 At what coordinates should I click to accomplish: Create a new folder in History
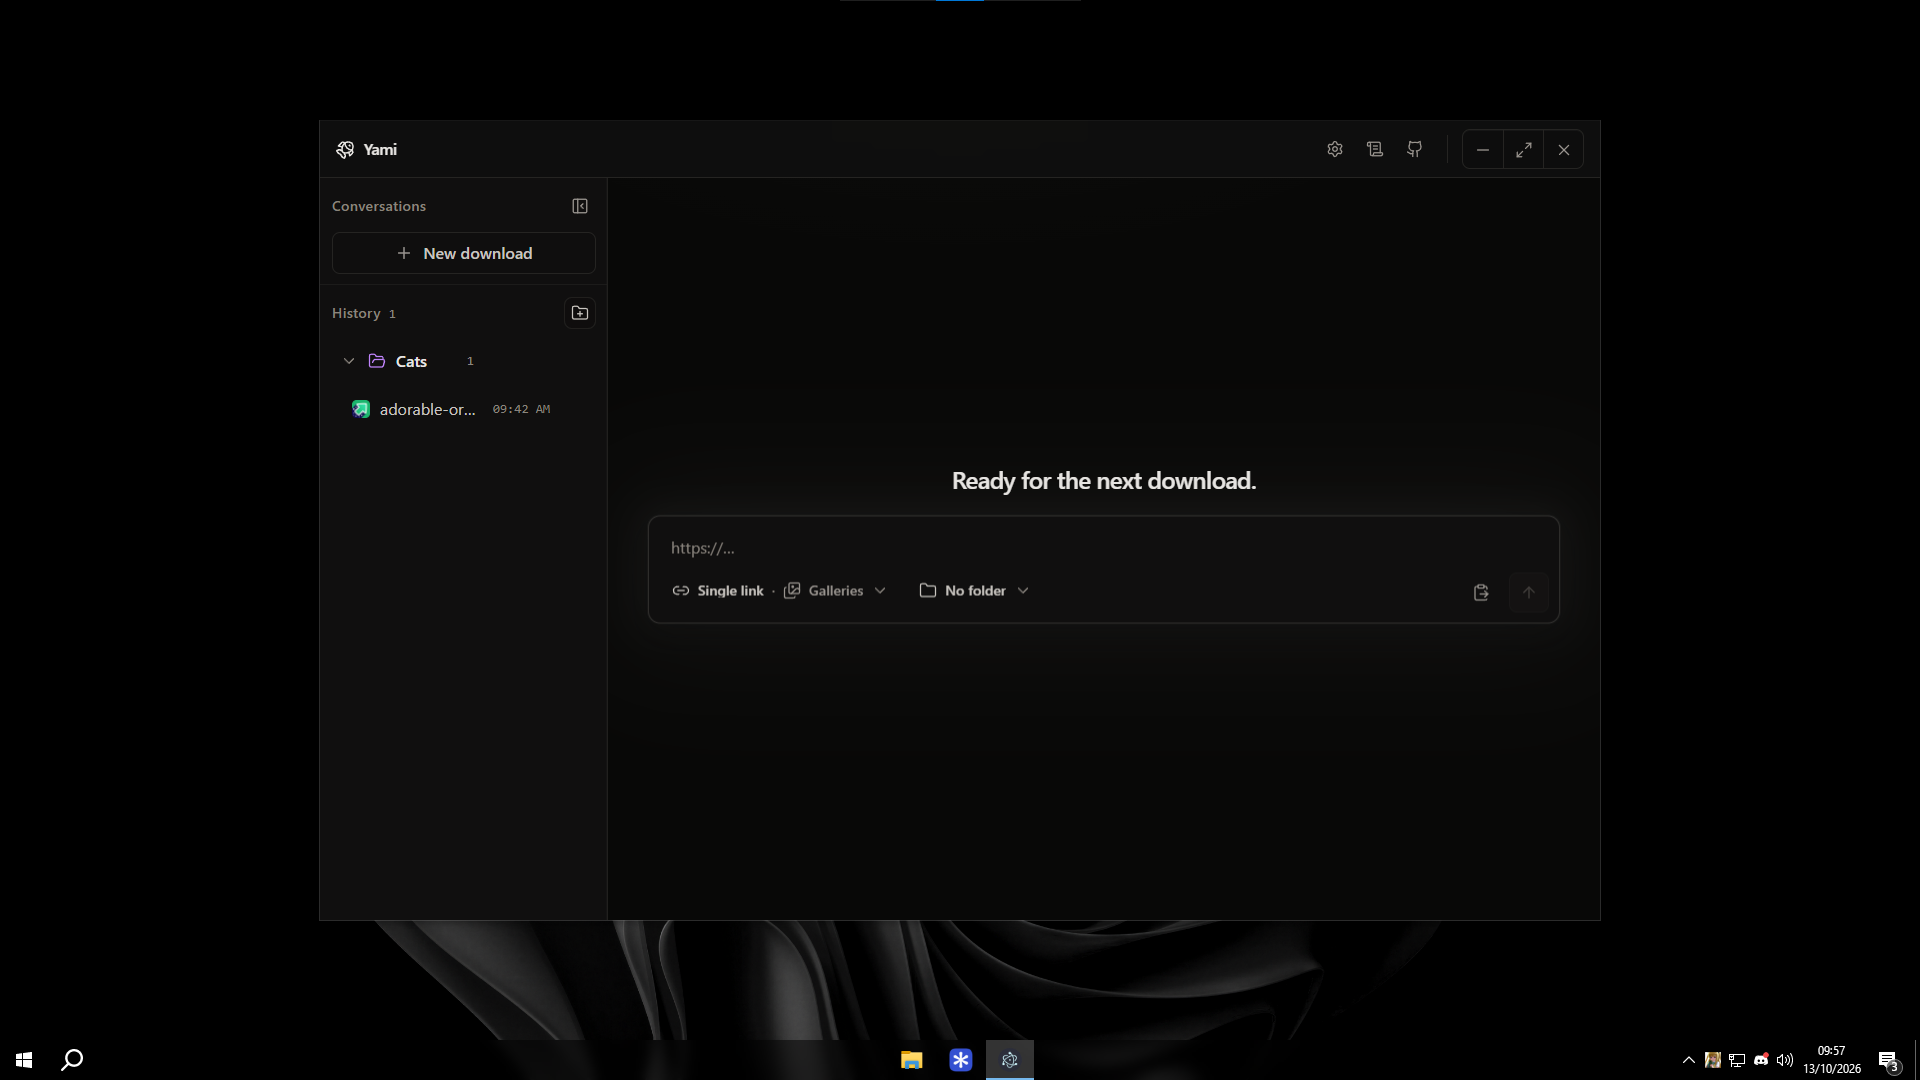pos(580,313)
